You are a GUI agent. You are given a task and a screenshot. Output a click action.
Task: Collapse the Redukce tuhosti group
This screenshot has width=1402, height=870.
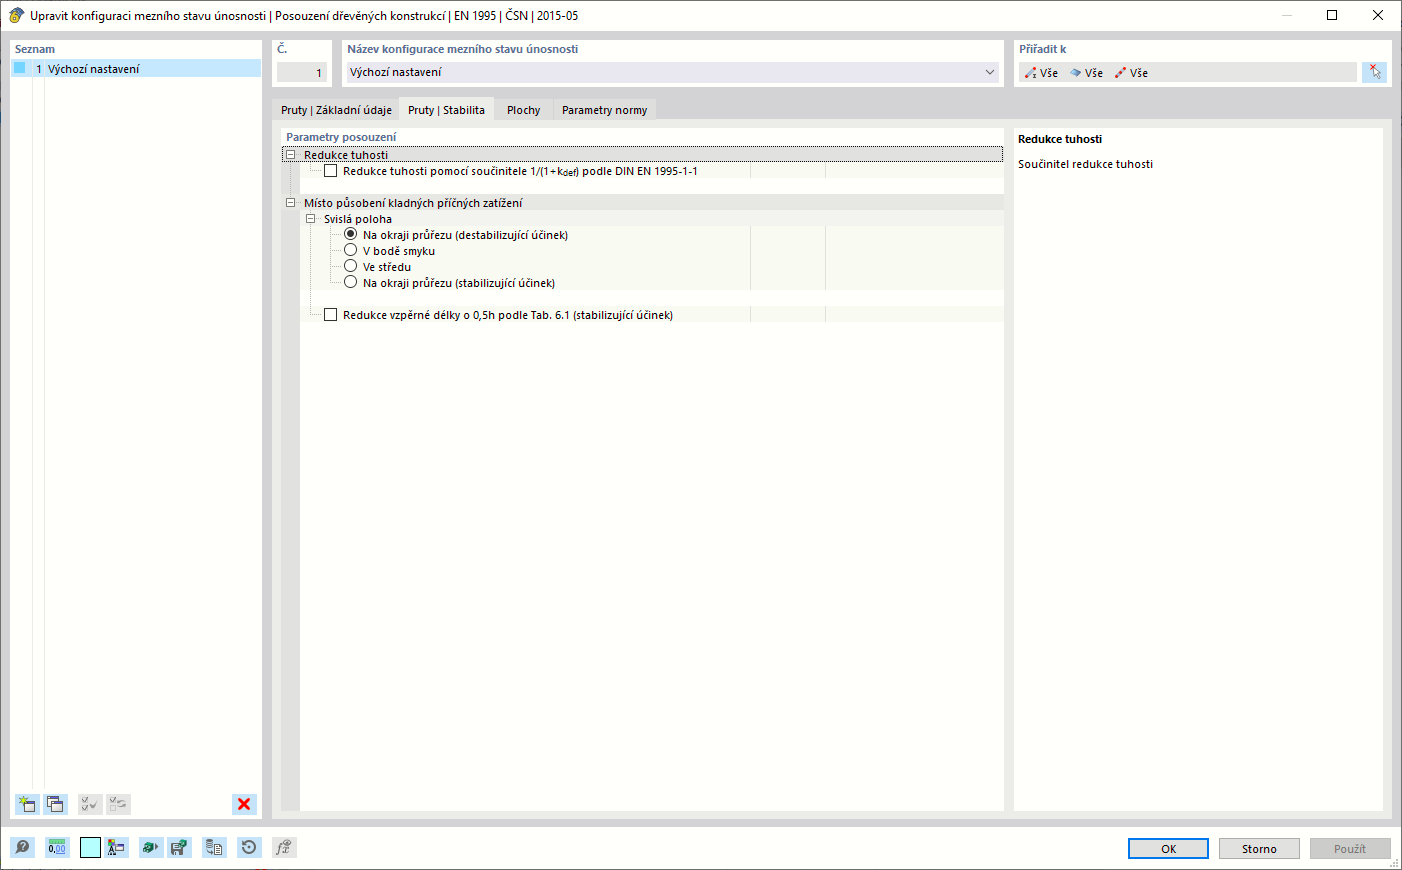(x=291, y=155)
